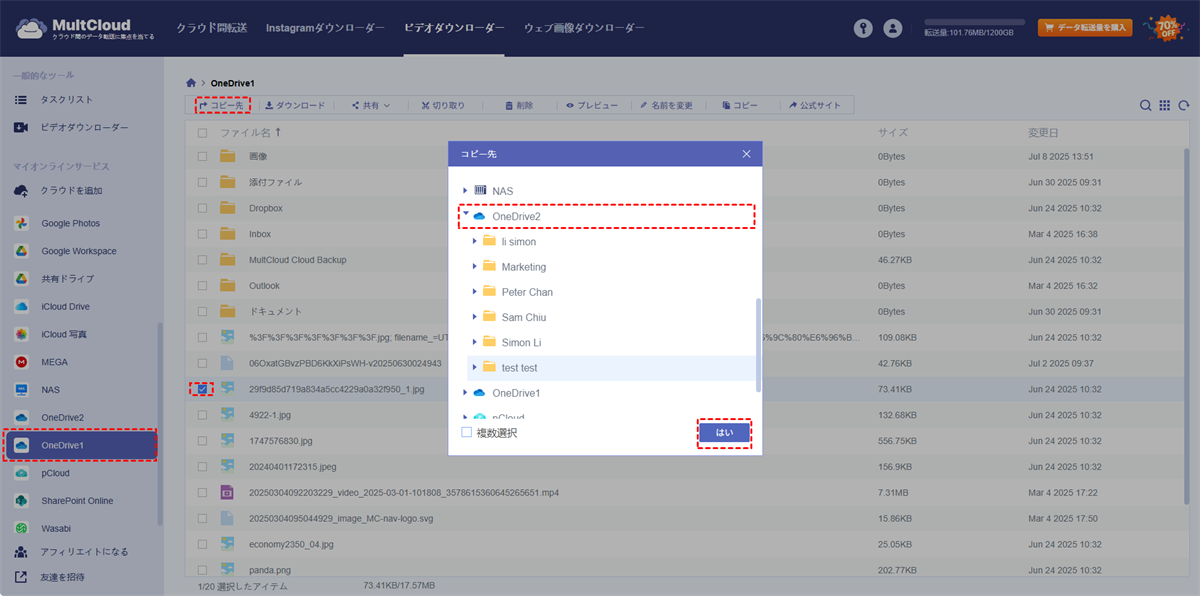Expand Simon Li folder in dialog

[x=475, y=342]
